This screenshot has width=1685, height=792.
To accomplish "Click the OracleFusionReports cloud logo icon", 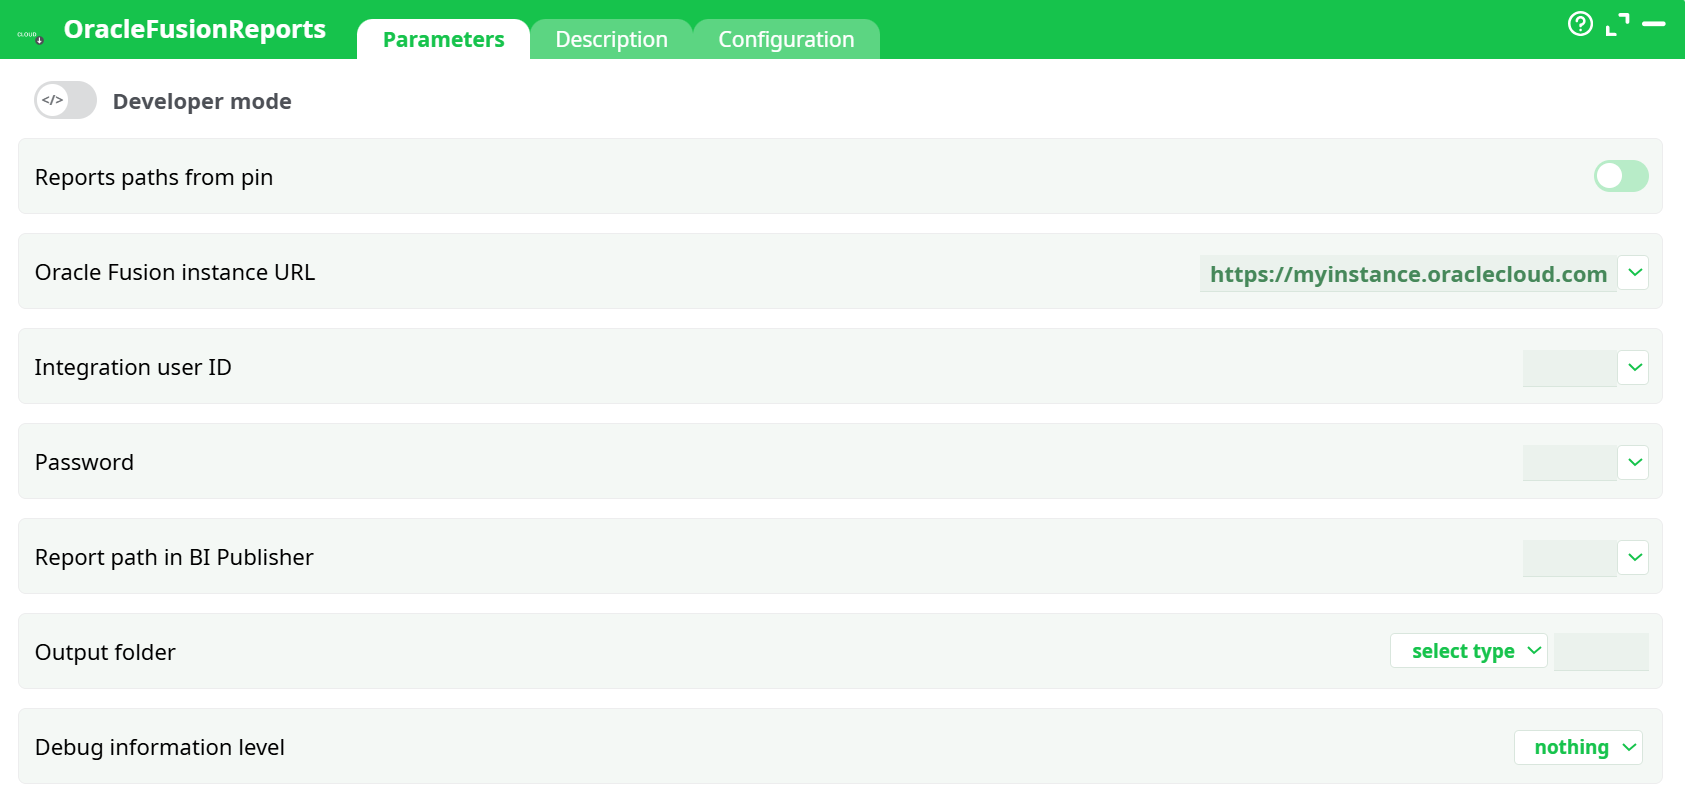I will pyautogui.click(x=30, y=37).
